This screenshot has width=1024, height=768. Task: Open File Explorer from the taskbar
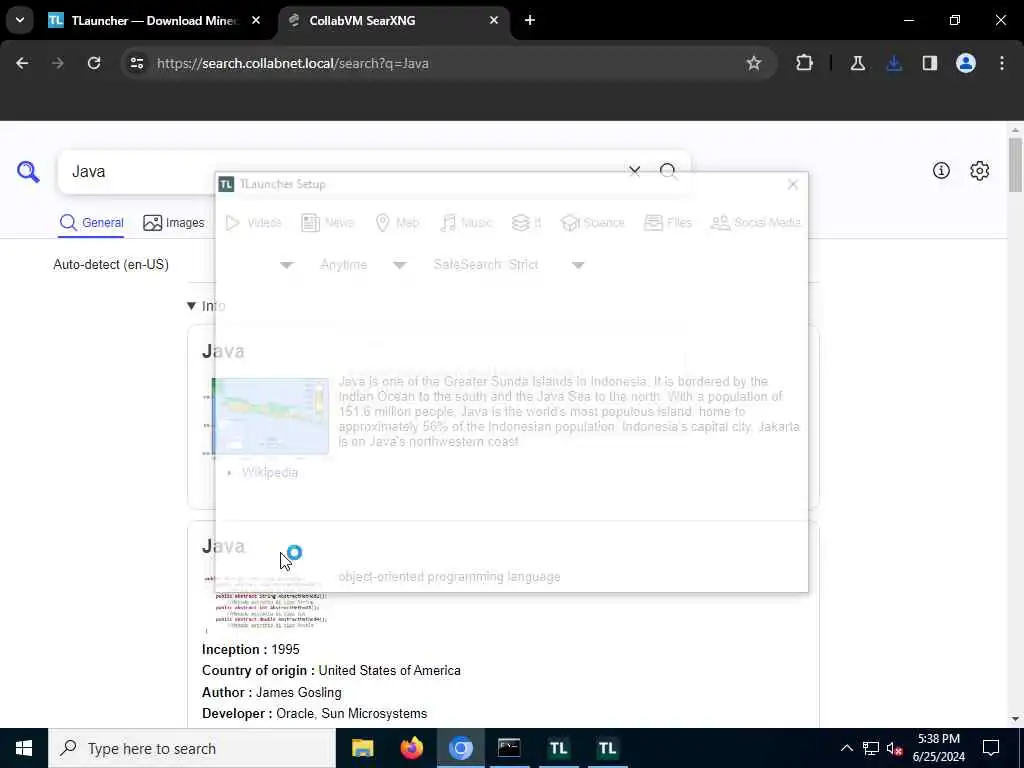[x=362, y=748]
